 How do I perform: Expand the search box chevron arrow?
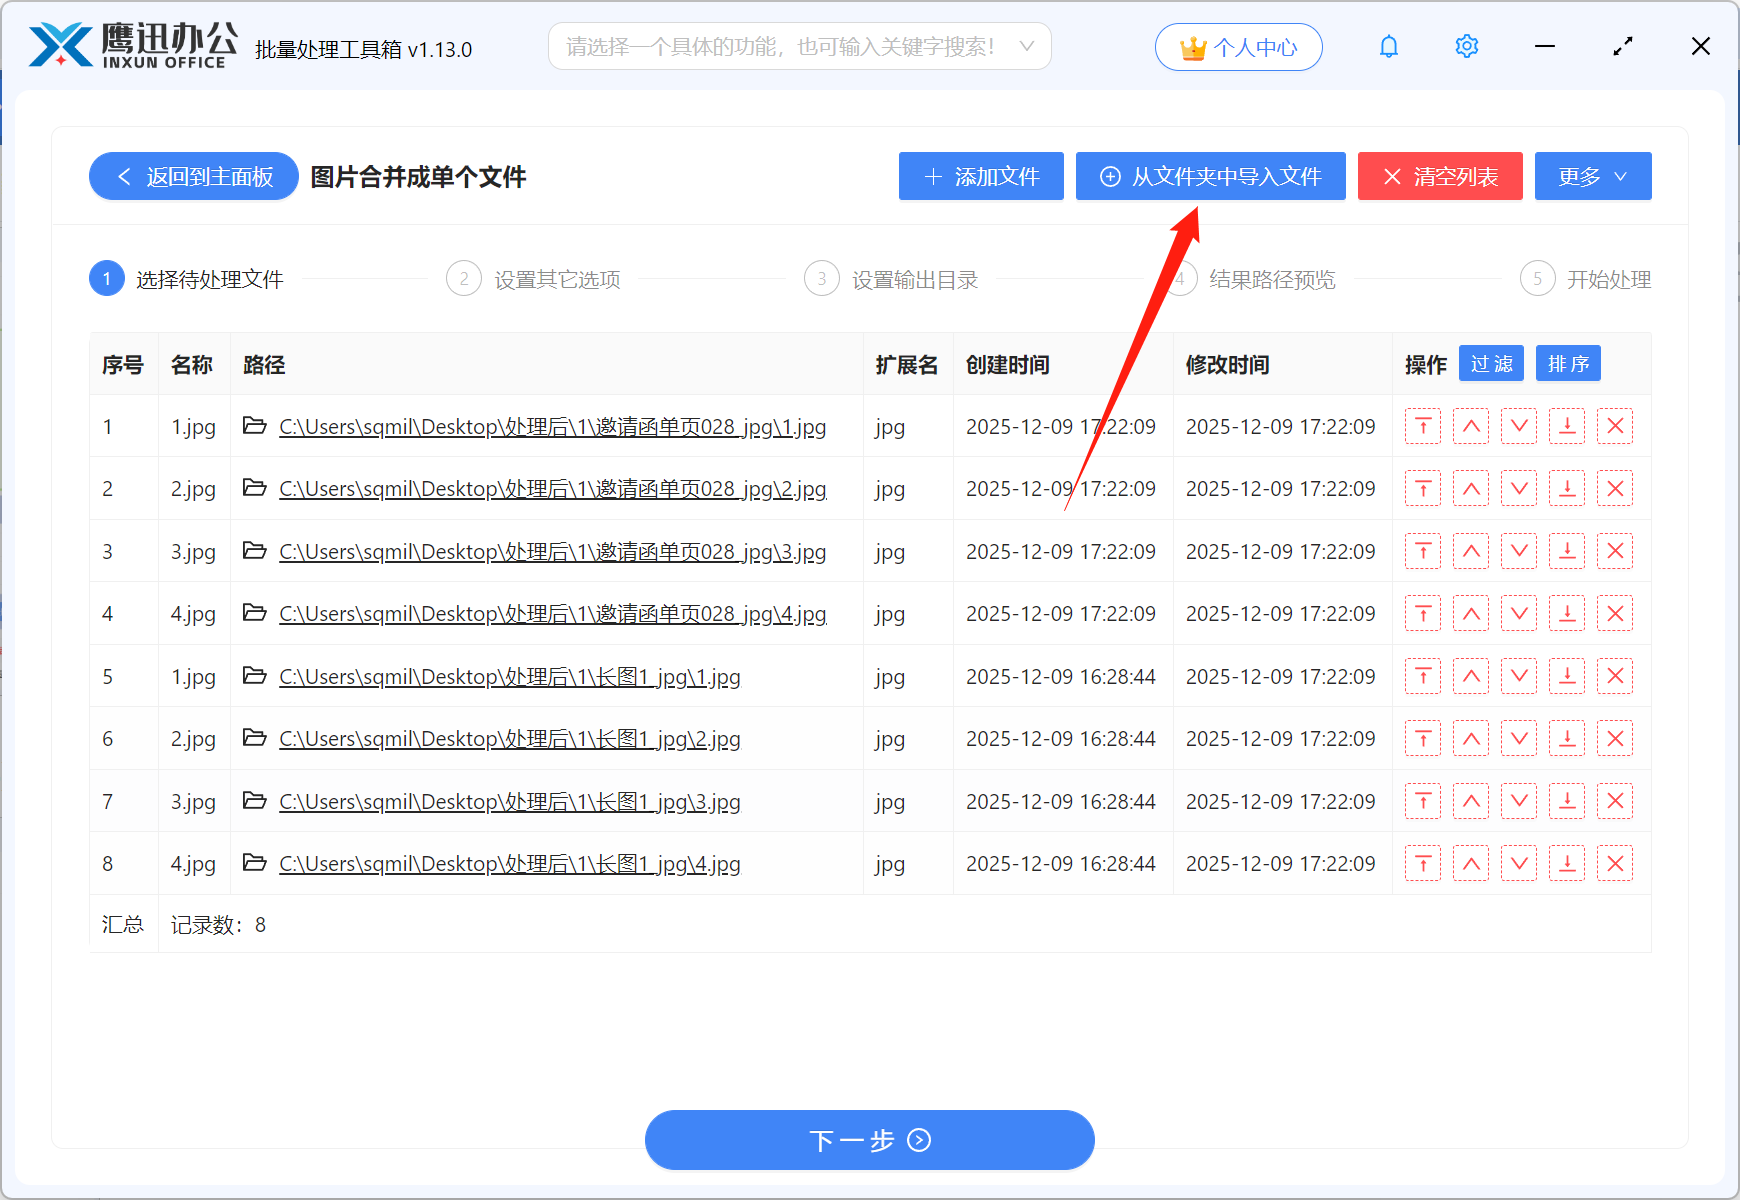(1027, 46)
